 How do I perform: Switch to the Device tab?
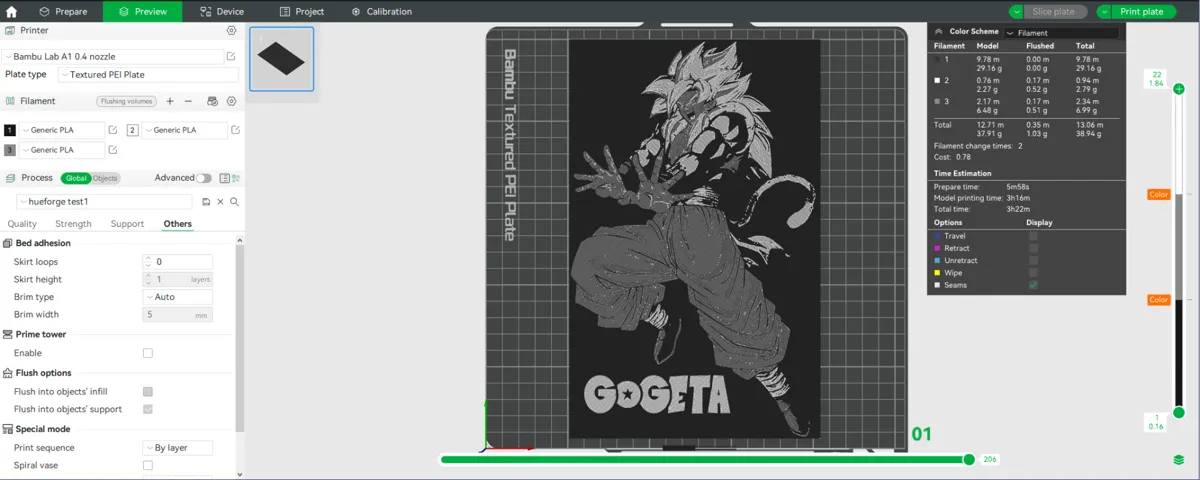[222, 12]
